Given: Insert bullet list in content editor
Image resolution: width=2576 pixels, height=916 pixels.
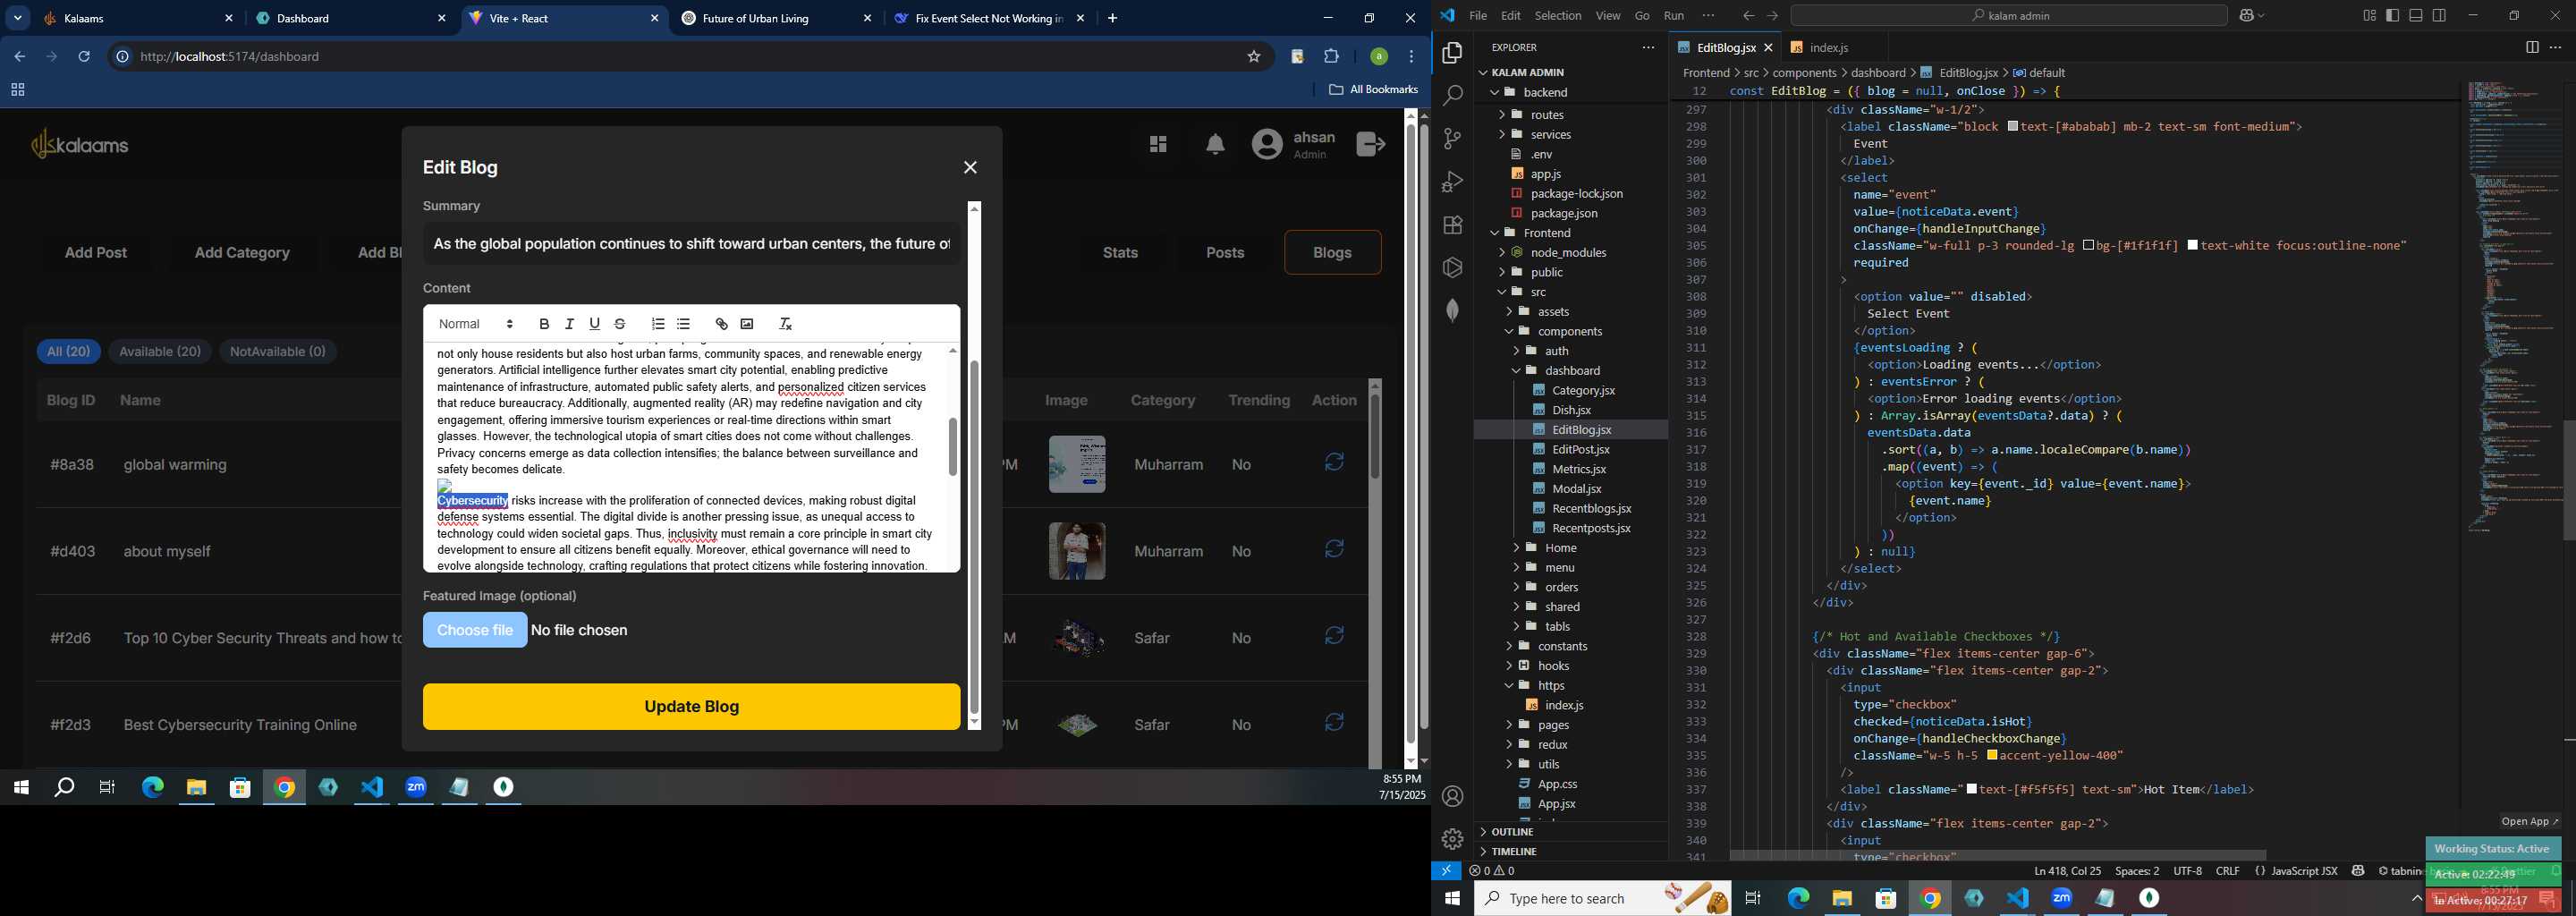Looking at the screenshot, I should tap(683, 324).
